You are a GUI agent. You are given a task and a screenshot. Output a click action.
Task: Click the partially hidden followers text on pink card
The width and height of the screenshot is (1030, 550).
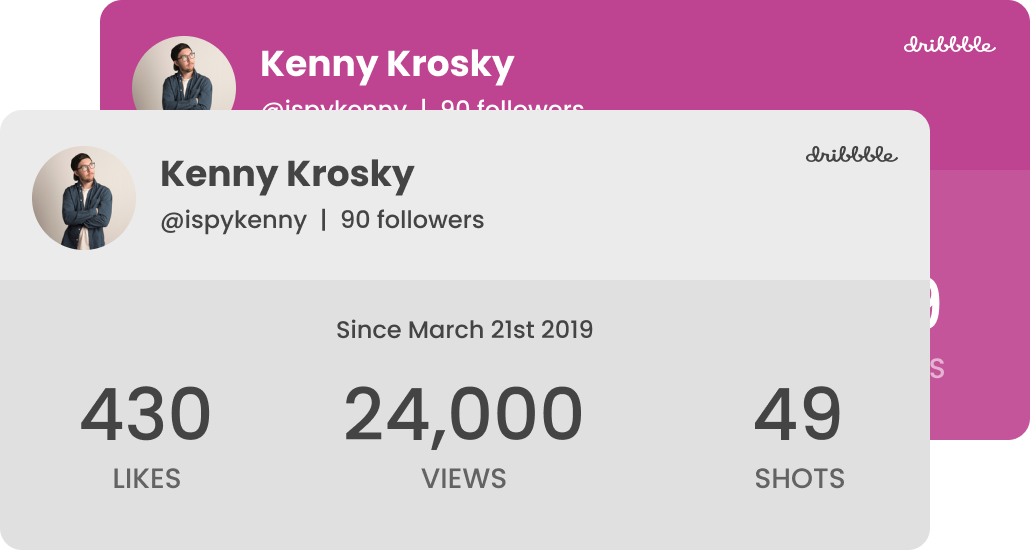coord(512,104)
